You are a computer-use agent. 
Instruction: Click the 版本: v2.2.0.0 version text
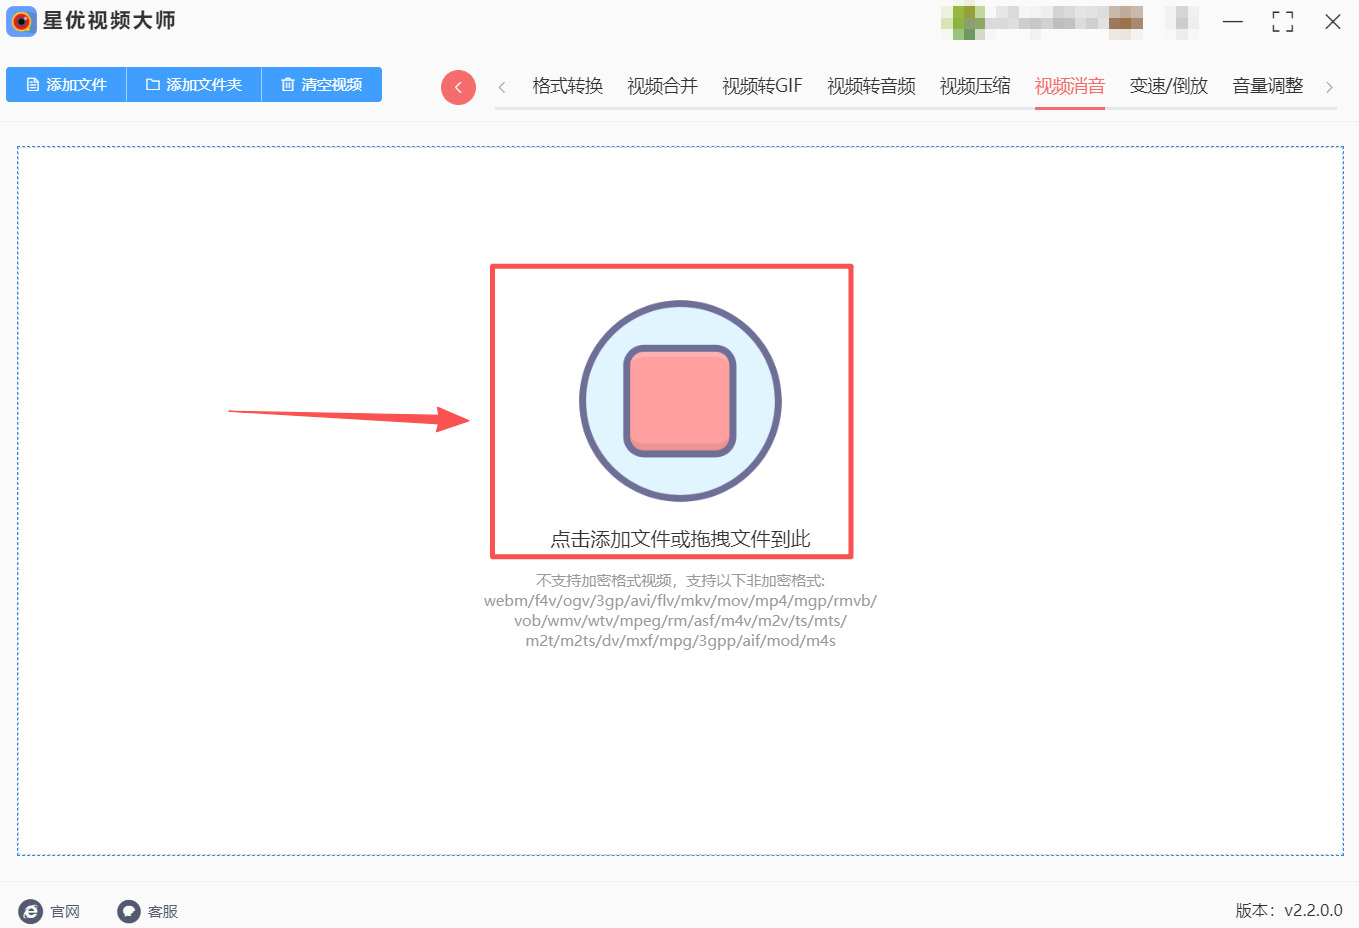pos(1289,910)
